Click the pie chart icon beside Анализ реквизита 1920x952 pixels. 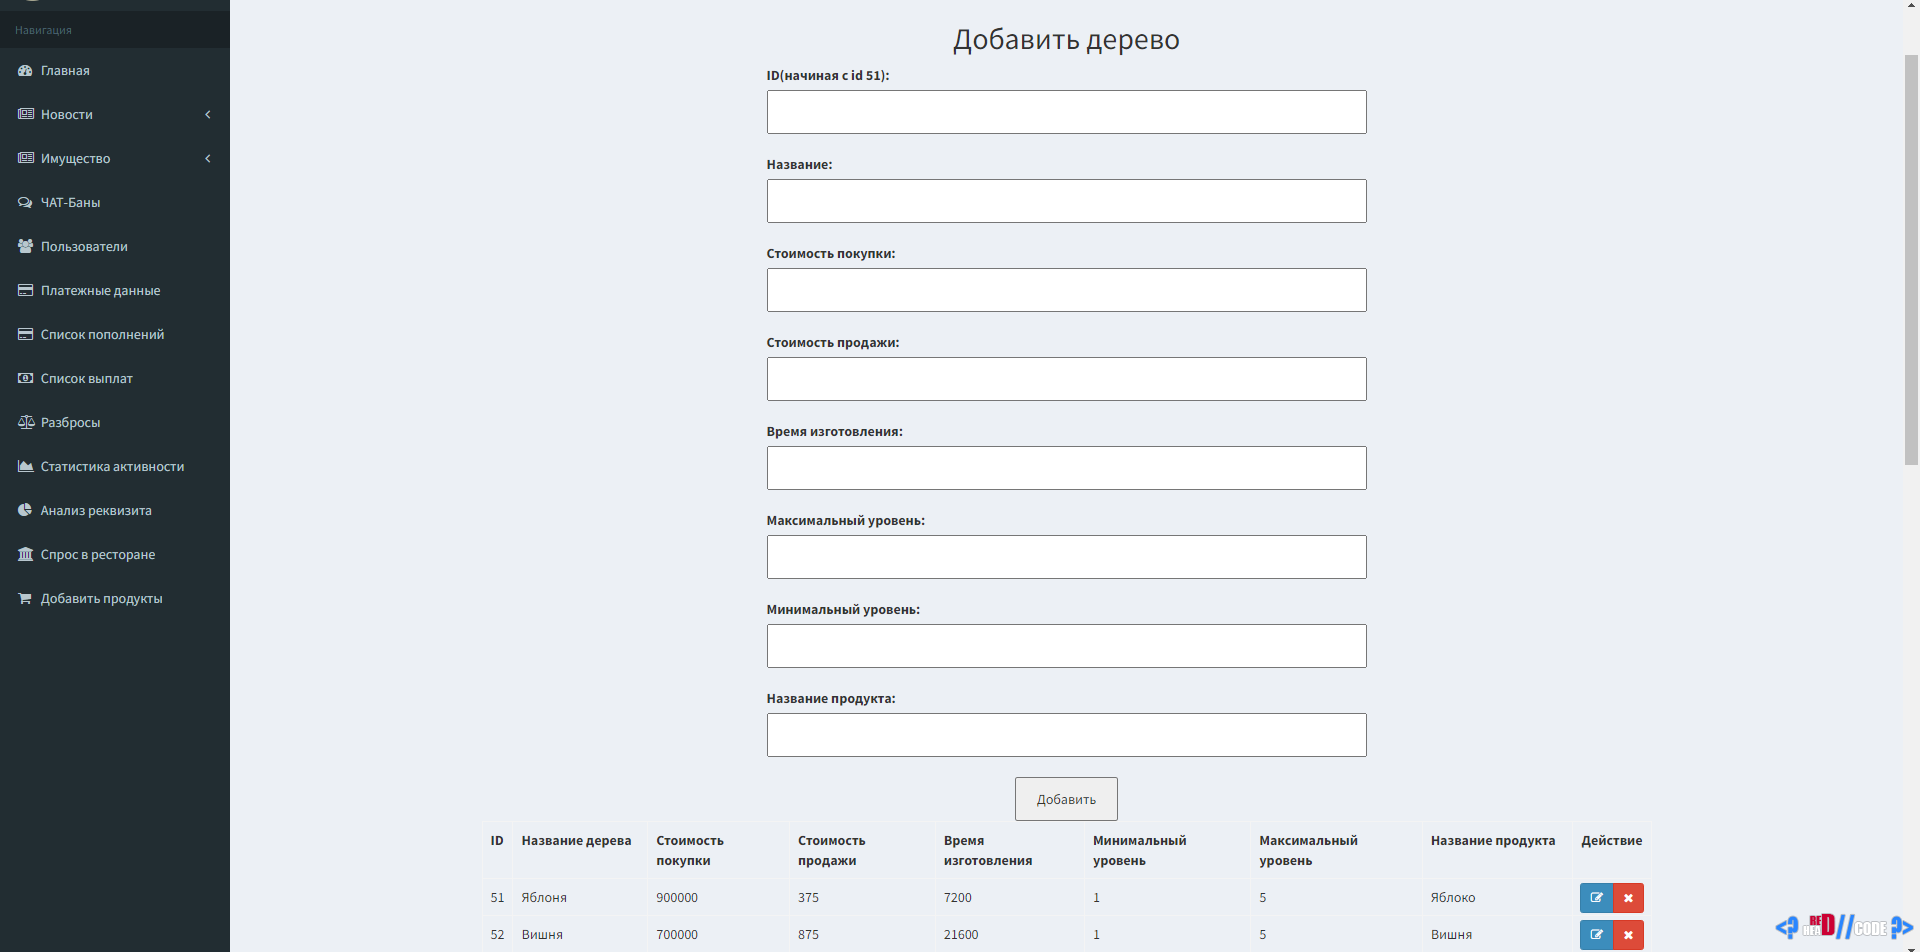coord(25,511)
